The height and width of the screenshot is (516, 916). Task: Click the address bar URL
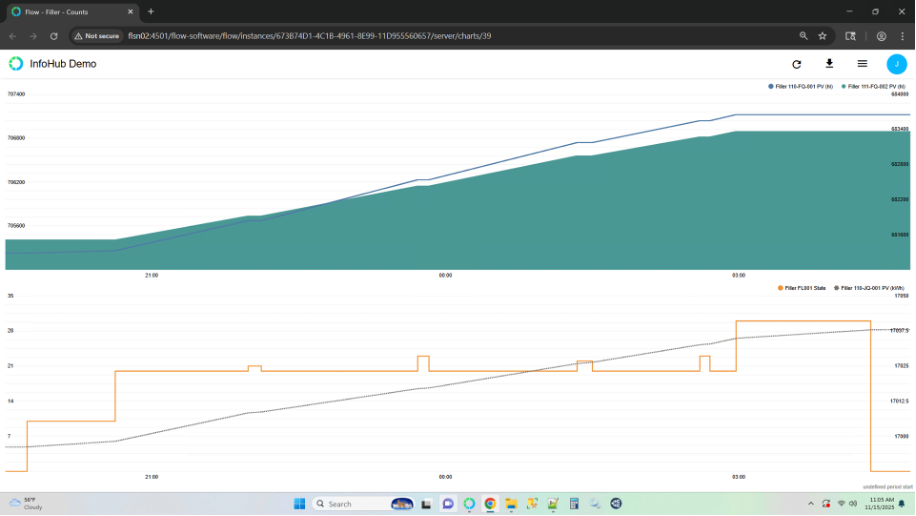pyautogui.click(x=310, y=36)
